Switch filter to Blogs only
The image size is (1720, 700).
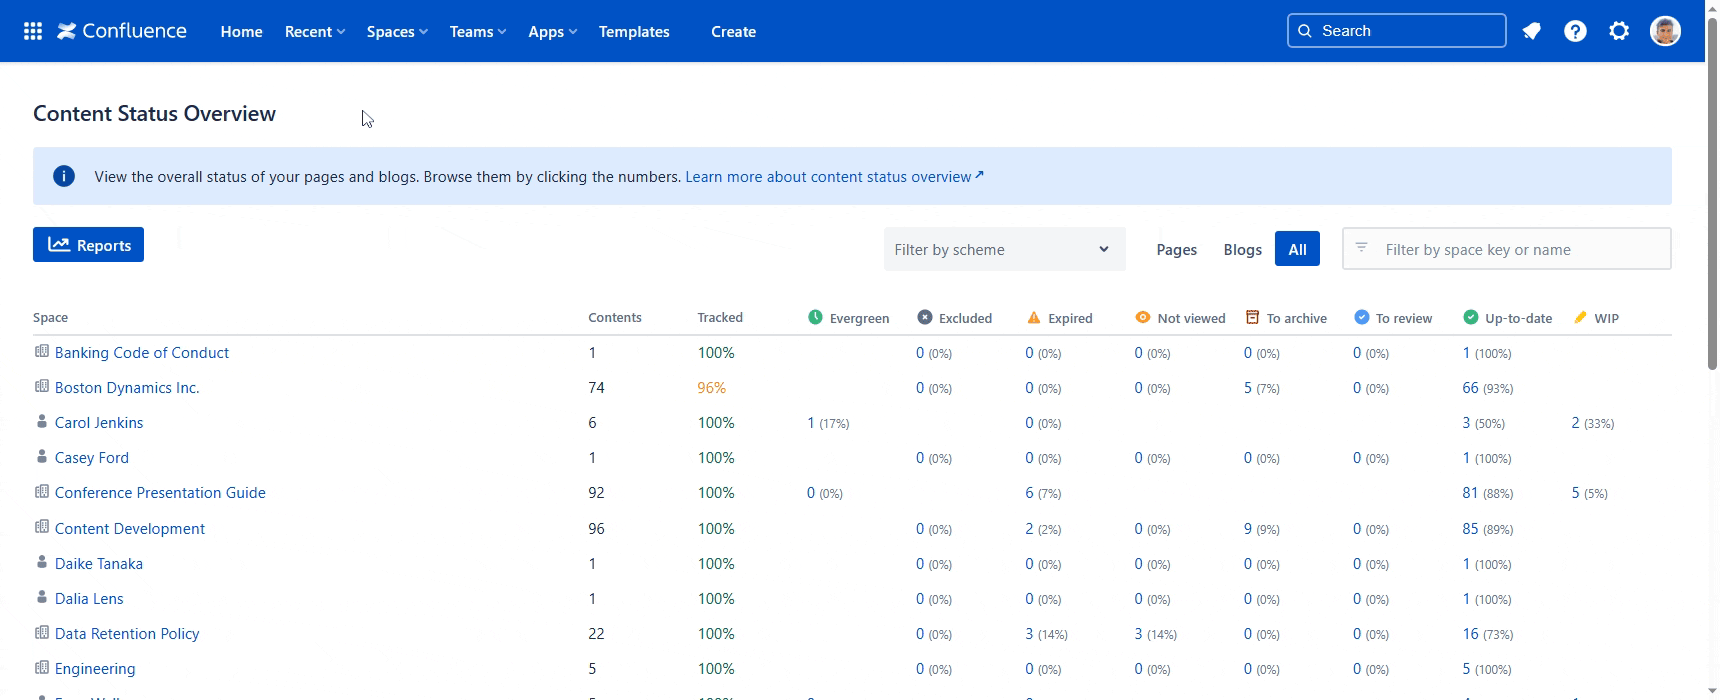1242,250
